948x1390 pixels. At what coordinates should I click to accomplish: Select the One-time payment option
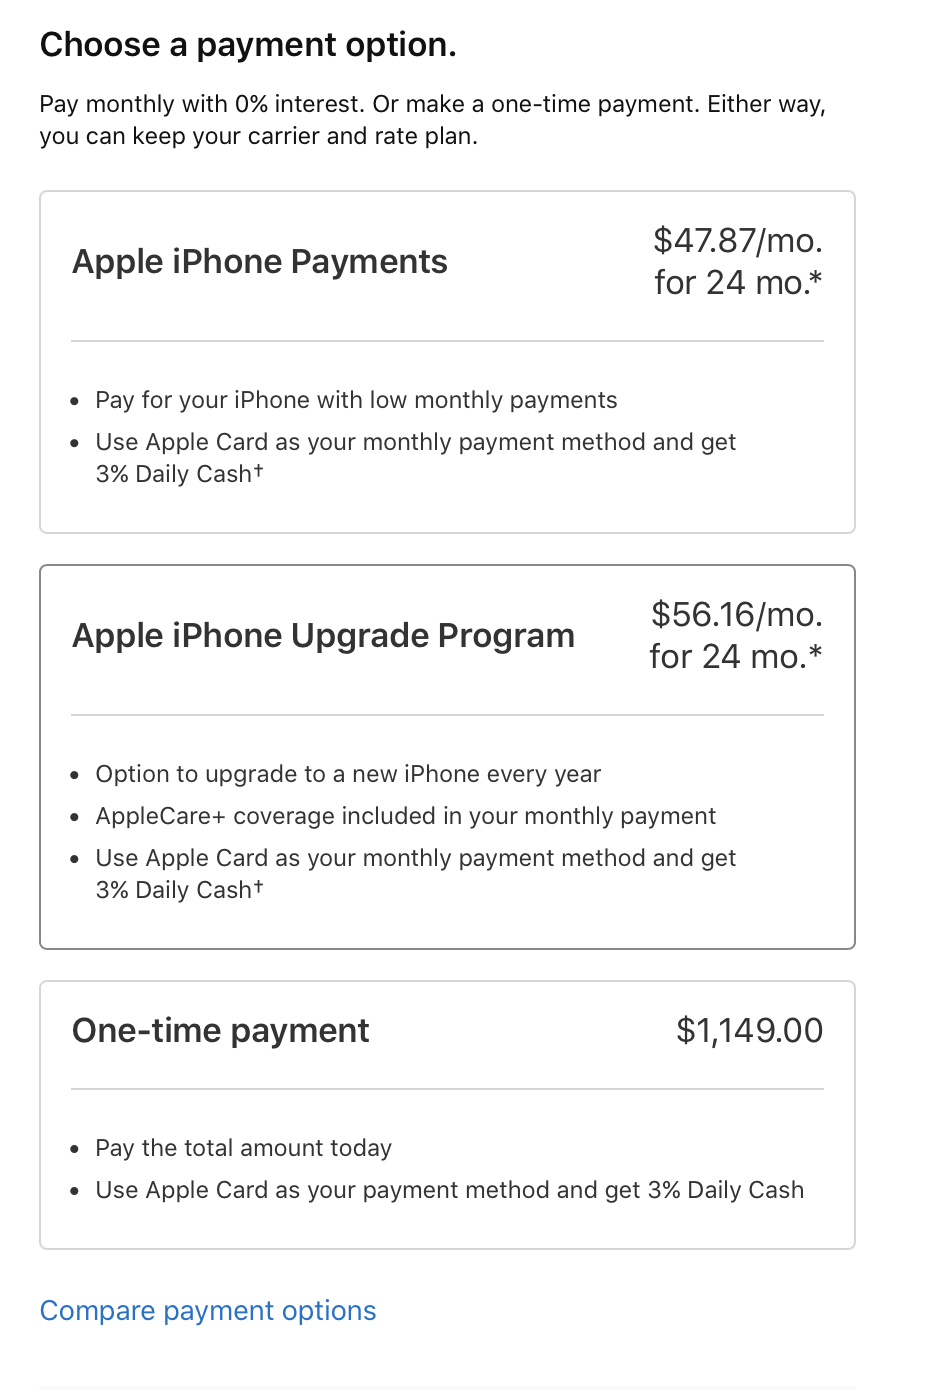[221, 1031]
